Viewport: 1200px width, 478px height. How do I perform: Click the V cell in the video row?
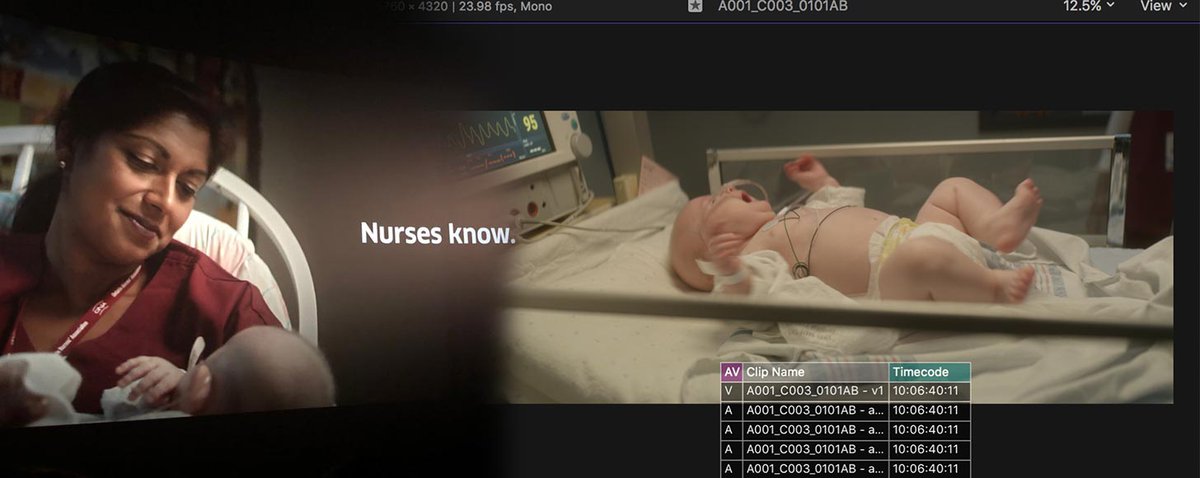coord(731,391)
